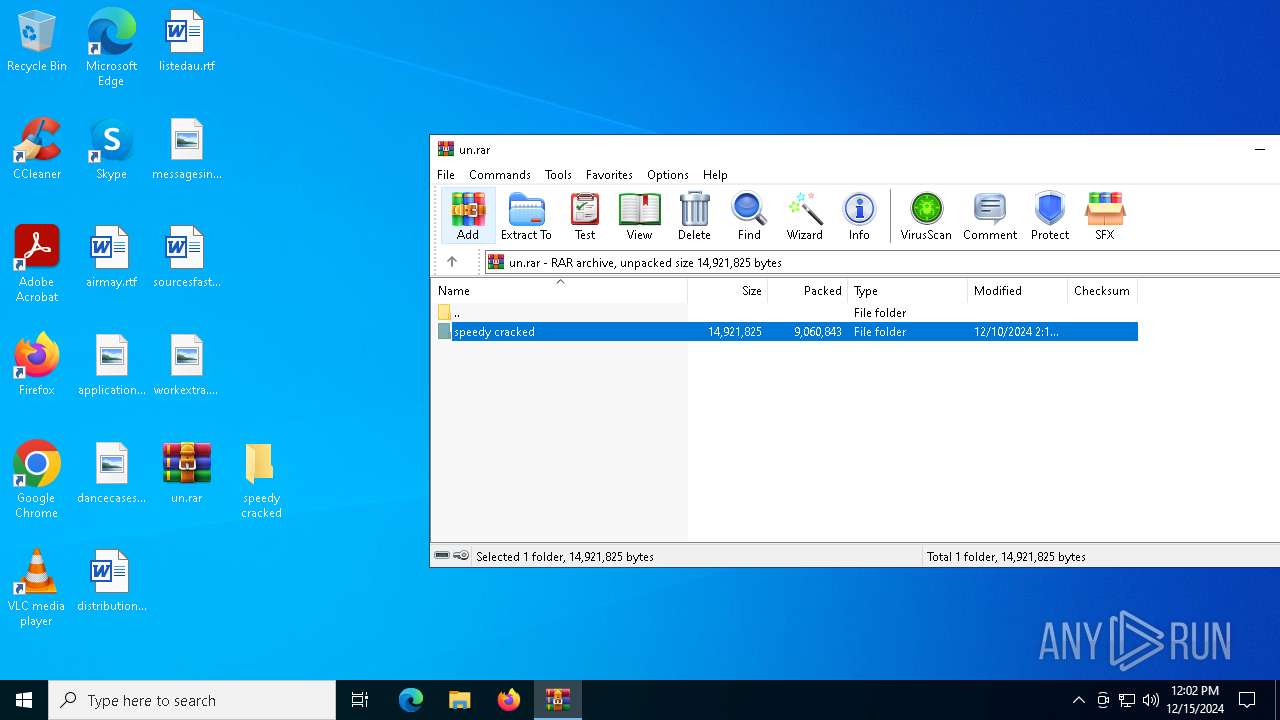Show hidden system tray icons

point(1078,700)
